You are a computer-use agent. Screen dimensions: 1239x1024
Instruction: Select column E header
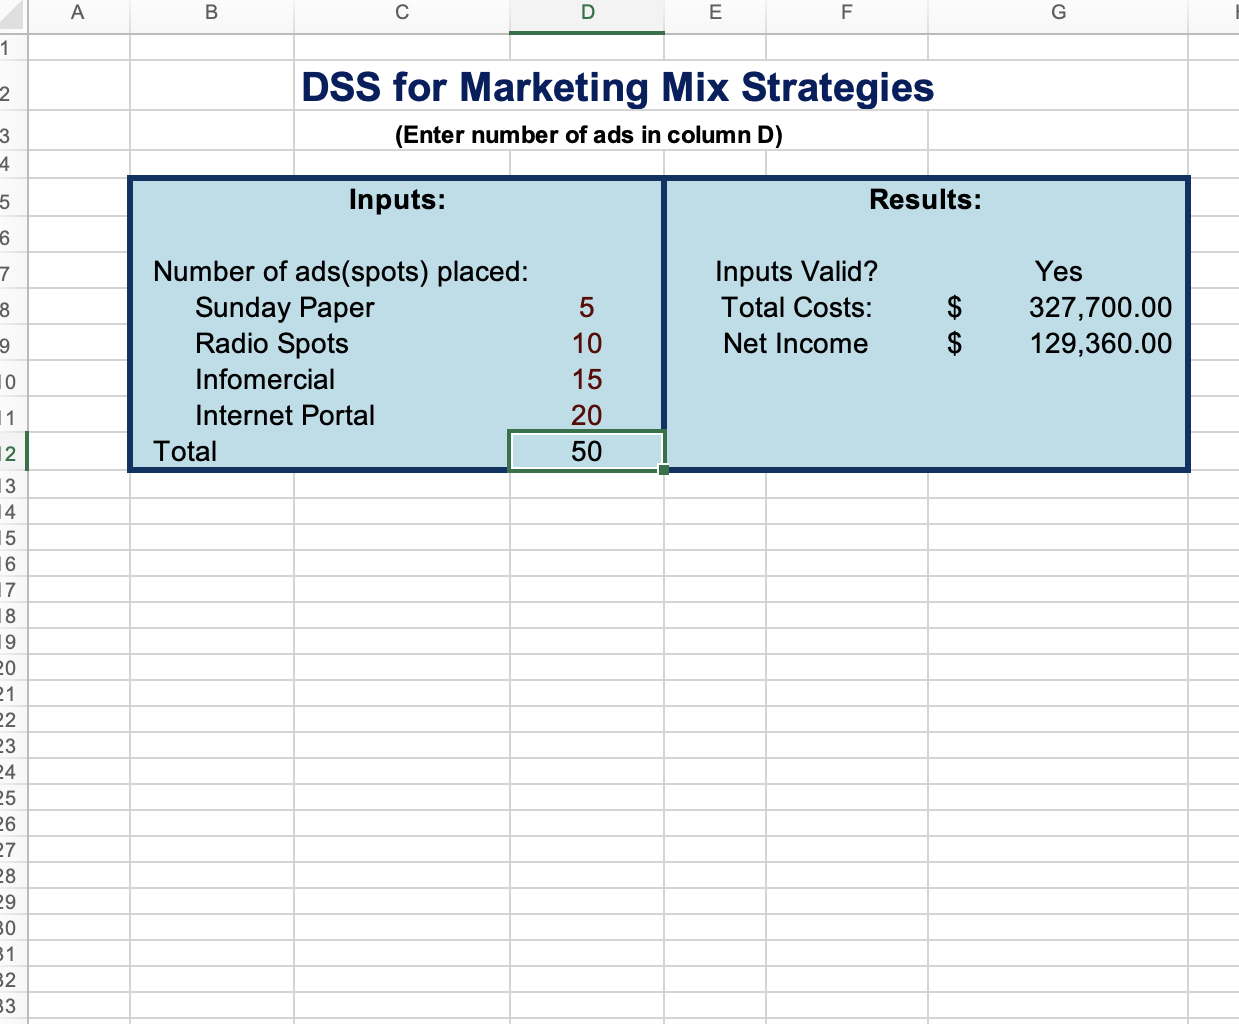(x=714, y=13)
